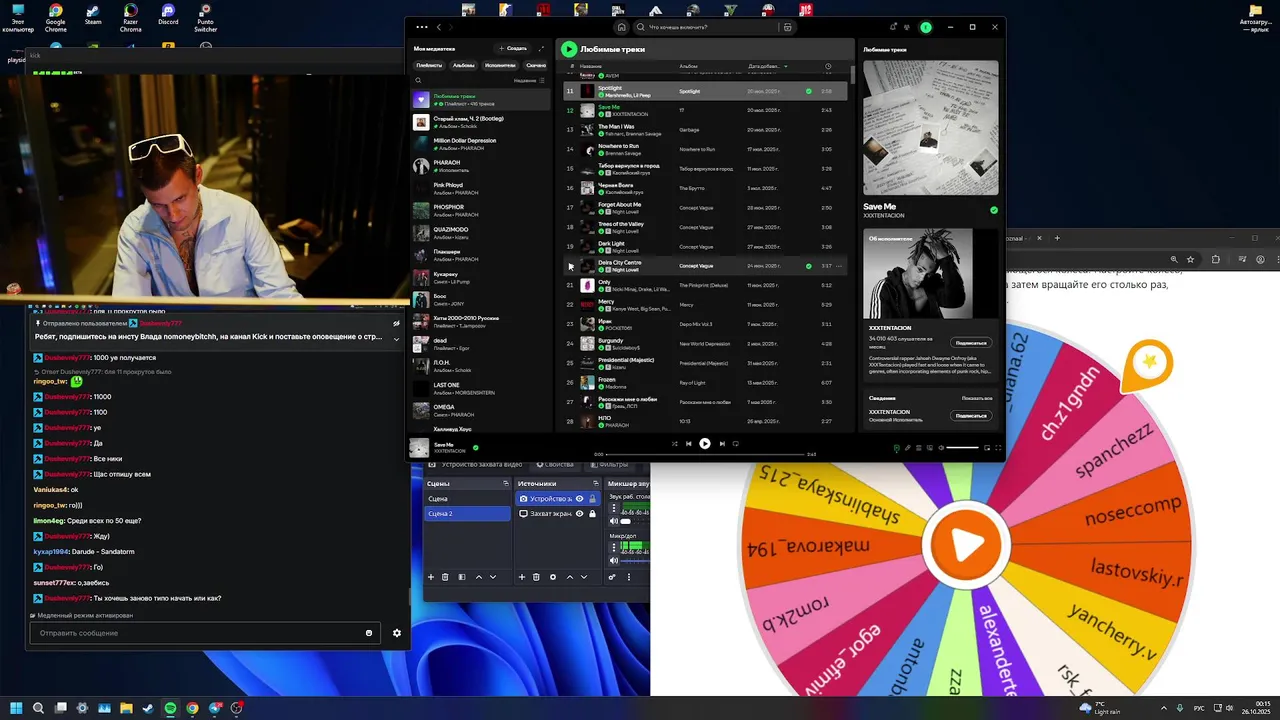1280x720 pixels.
Task: Move the OBS source down with the chevron
Action: [x=584, y=577]
